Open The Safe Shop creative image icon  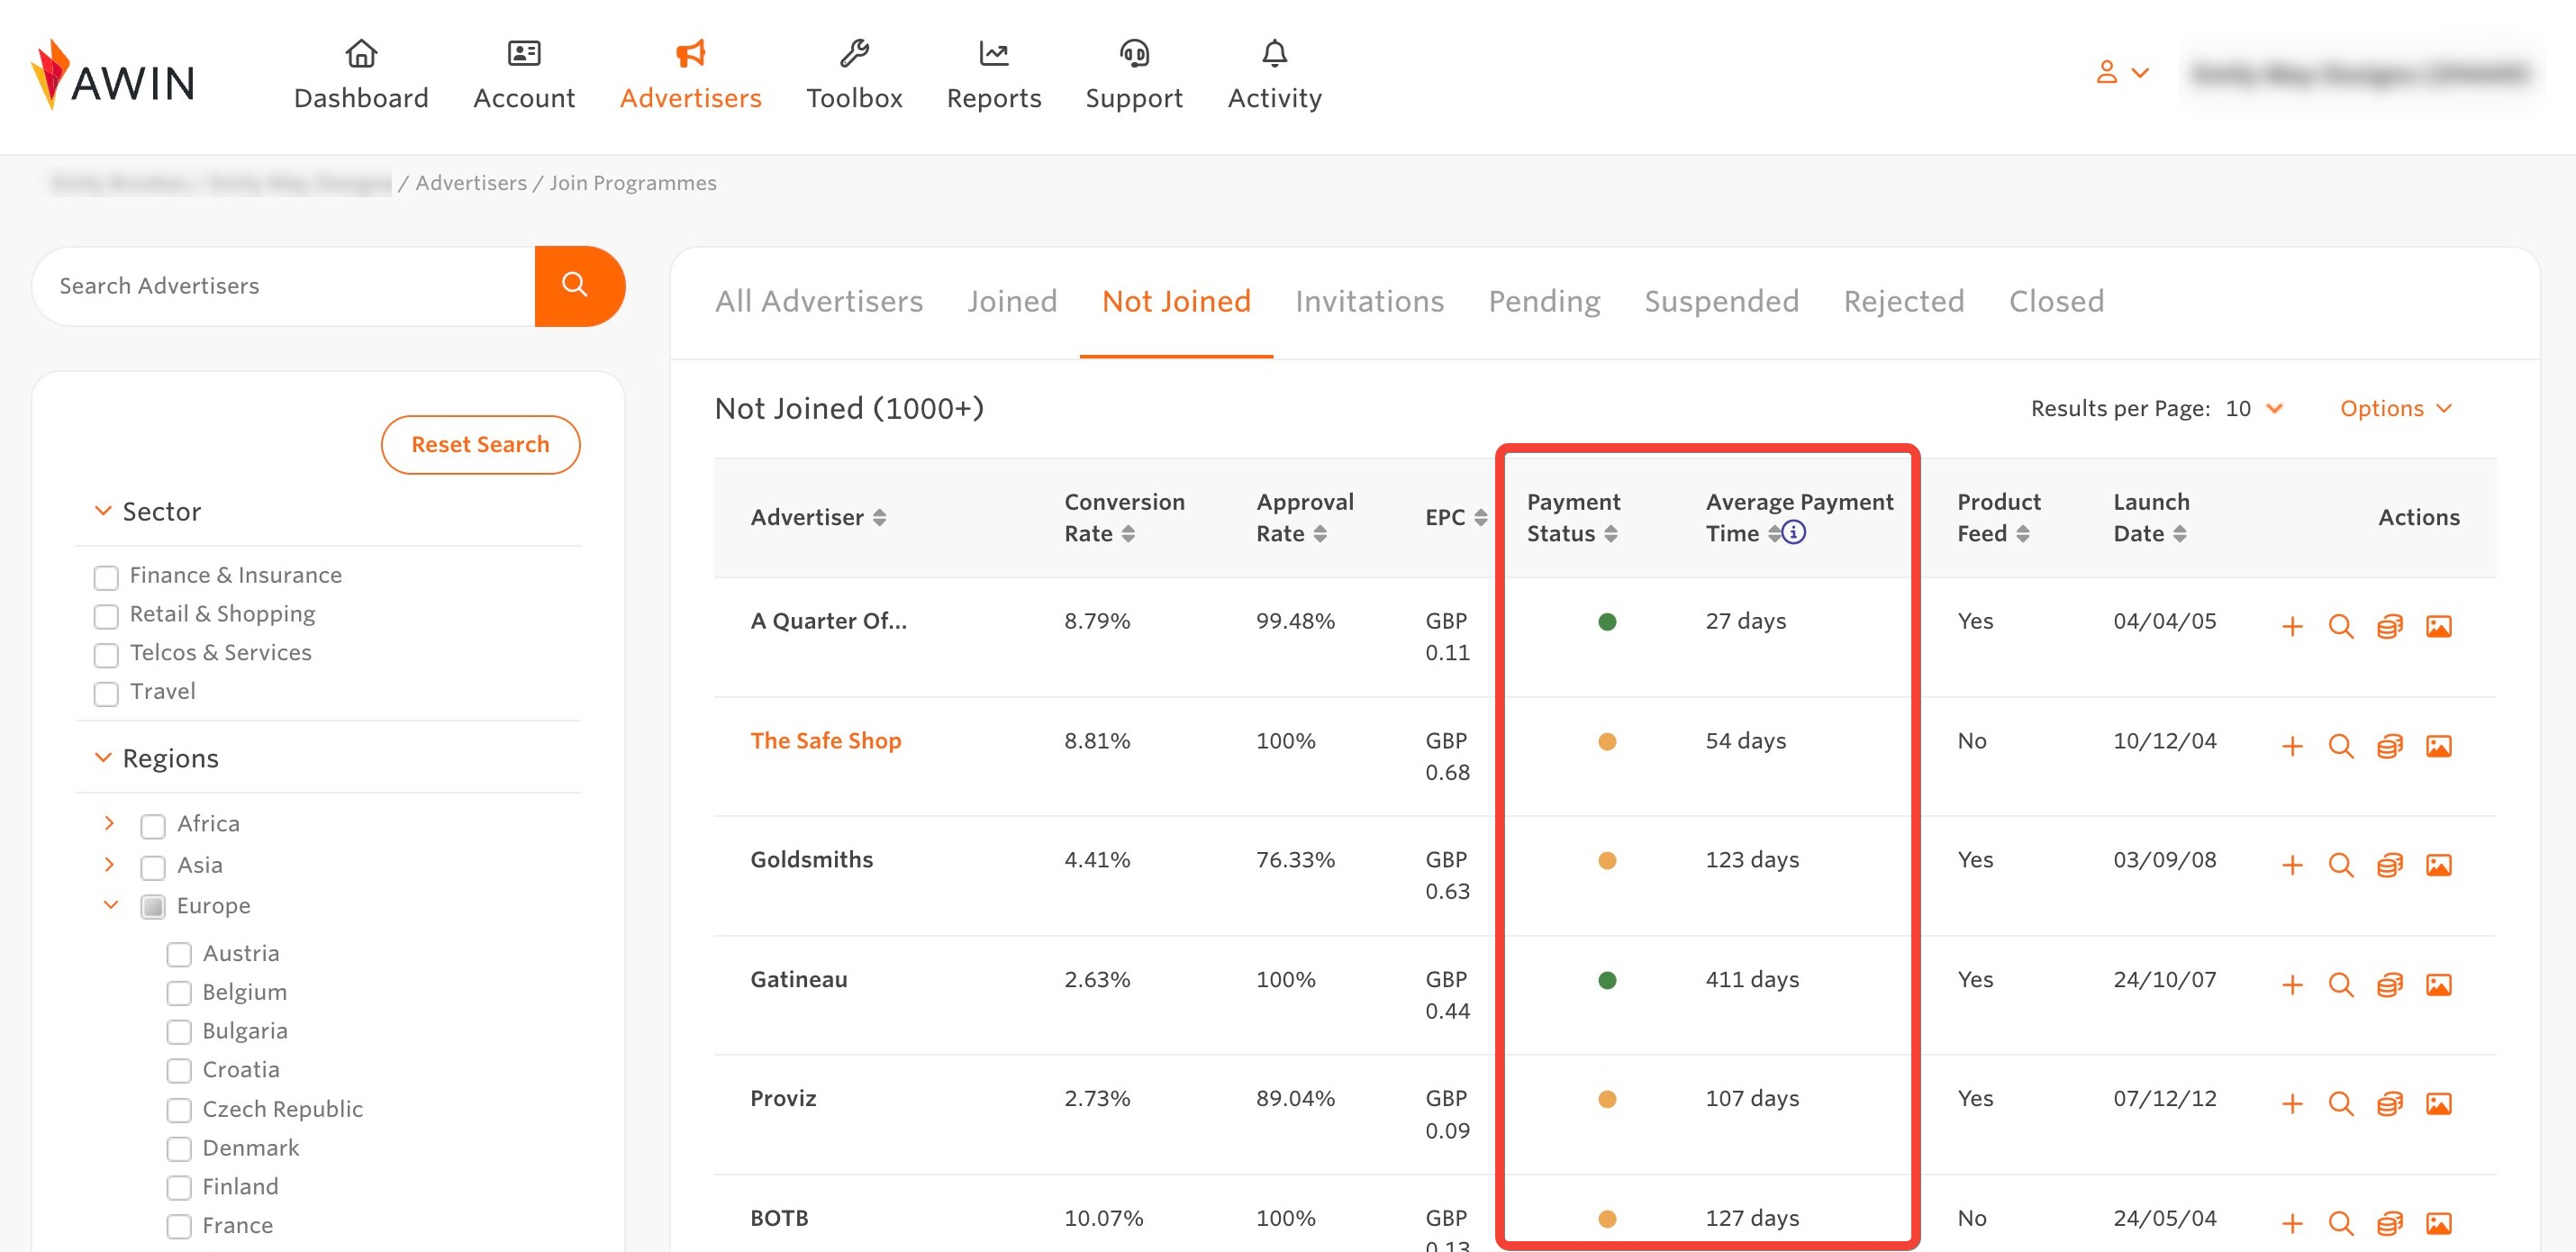[x=2438, y=746]
